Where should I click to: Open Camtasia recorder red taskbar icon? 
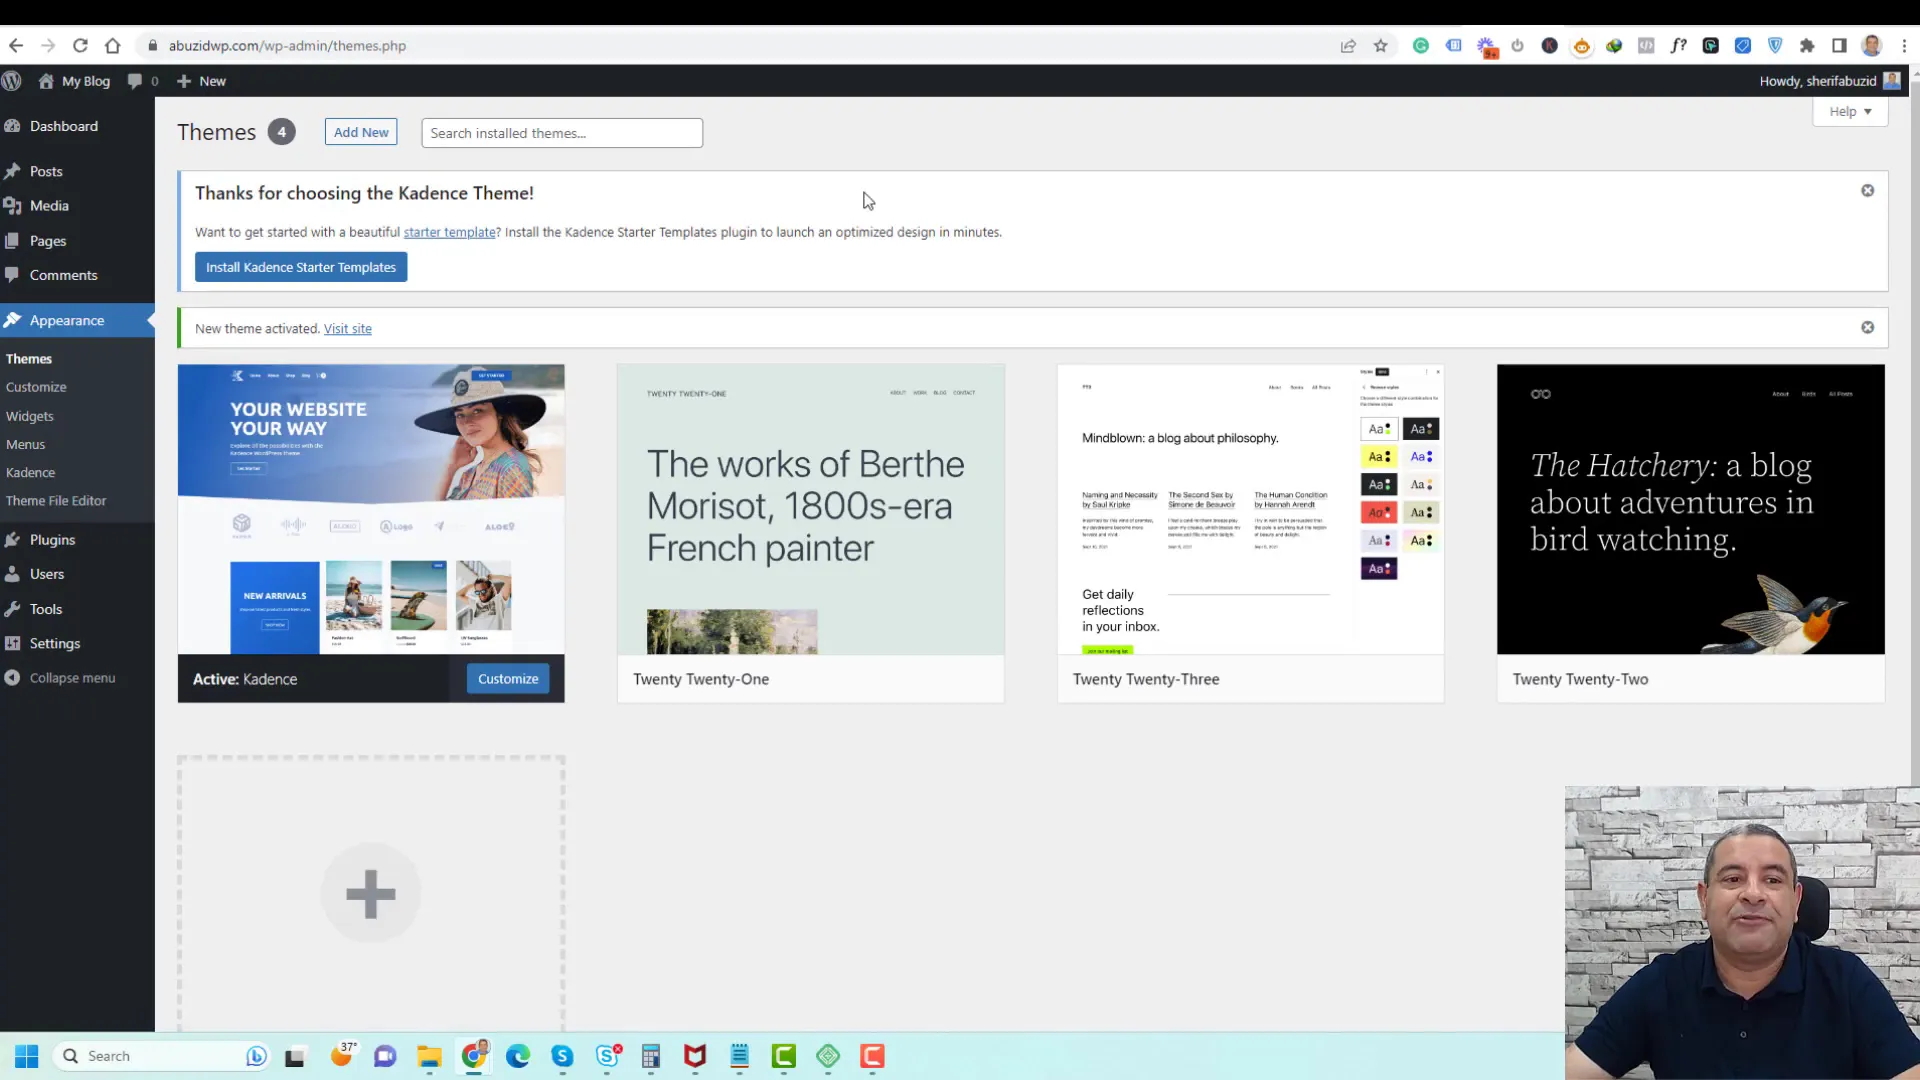coord(872,1056)
